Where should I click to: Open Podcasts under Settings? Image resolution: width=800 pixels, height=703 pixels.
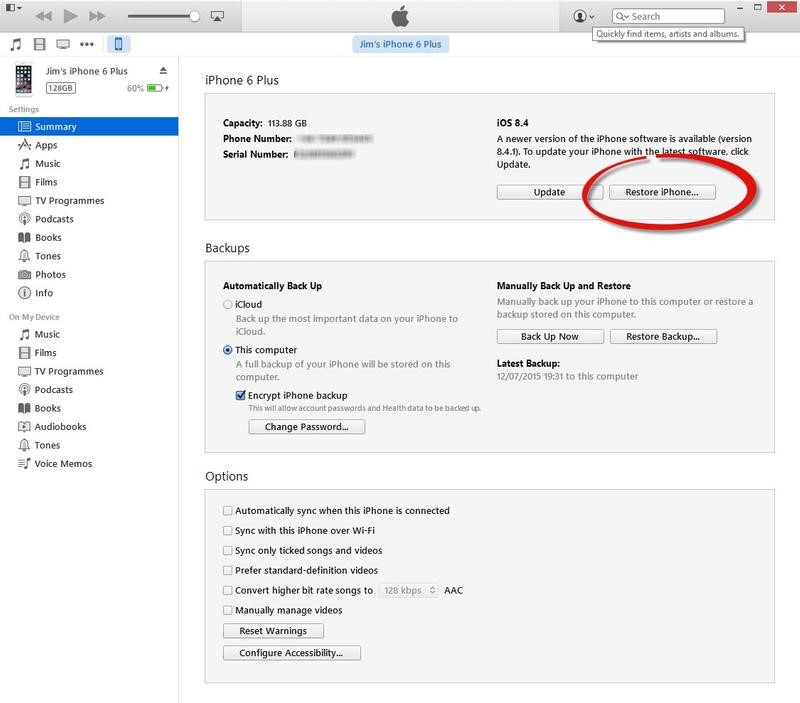point(89,219)
